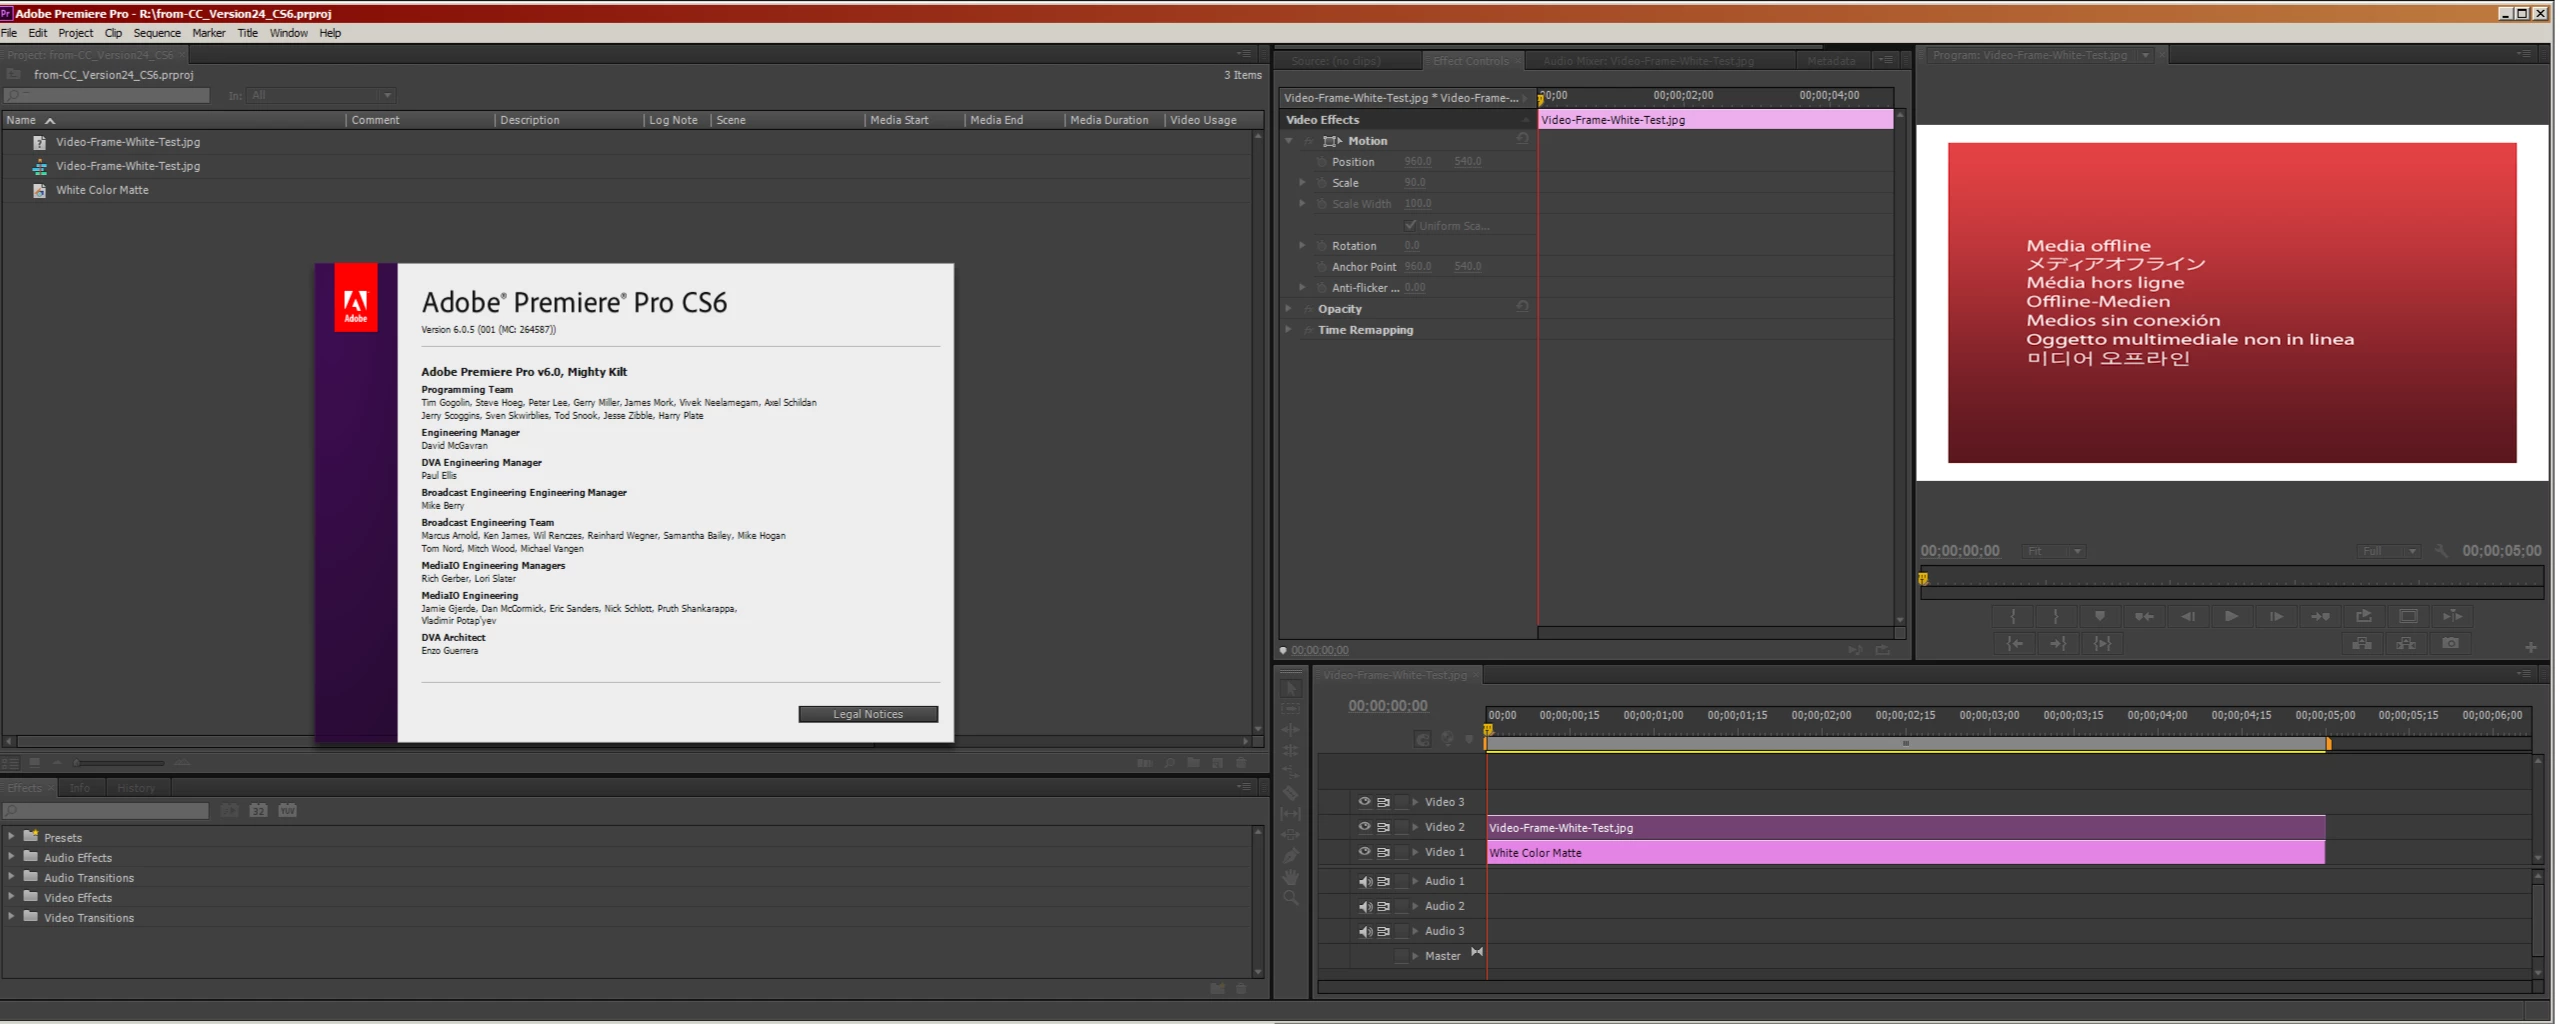Collapse the Motion effect properties

coord(1289,141)
